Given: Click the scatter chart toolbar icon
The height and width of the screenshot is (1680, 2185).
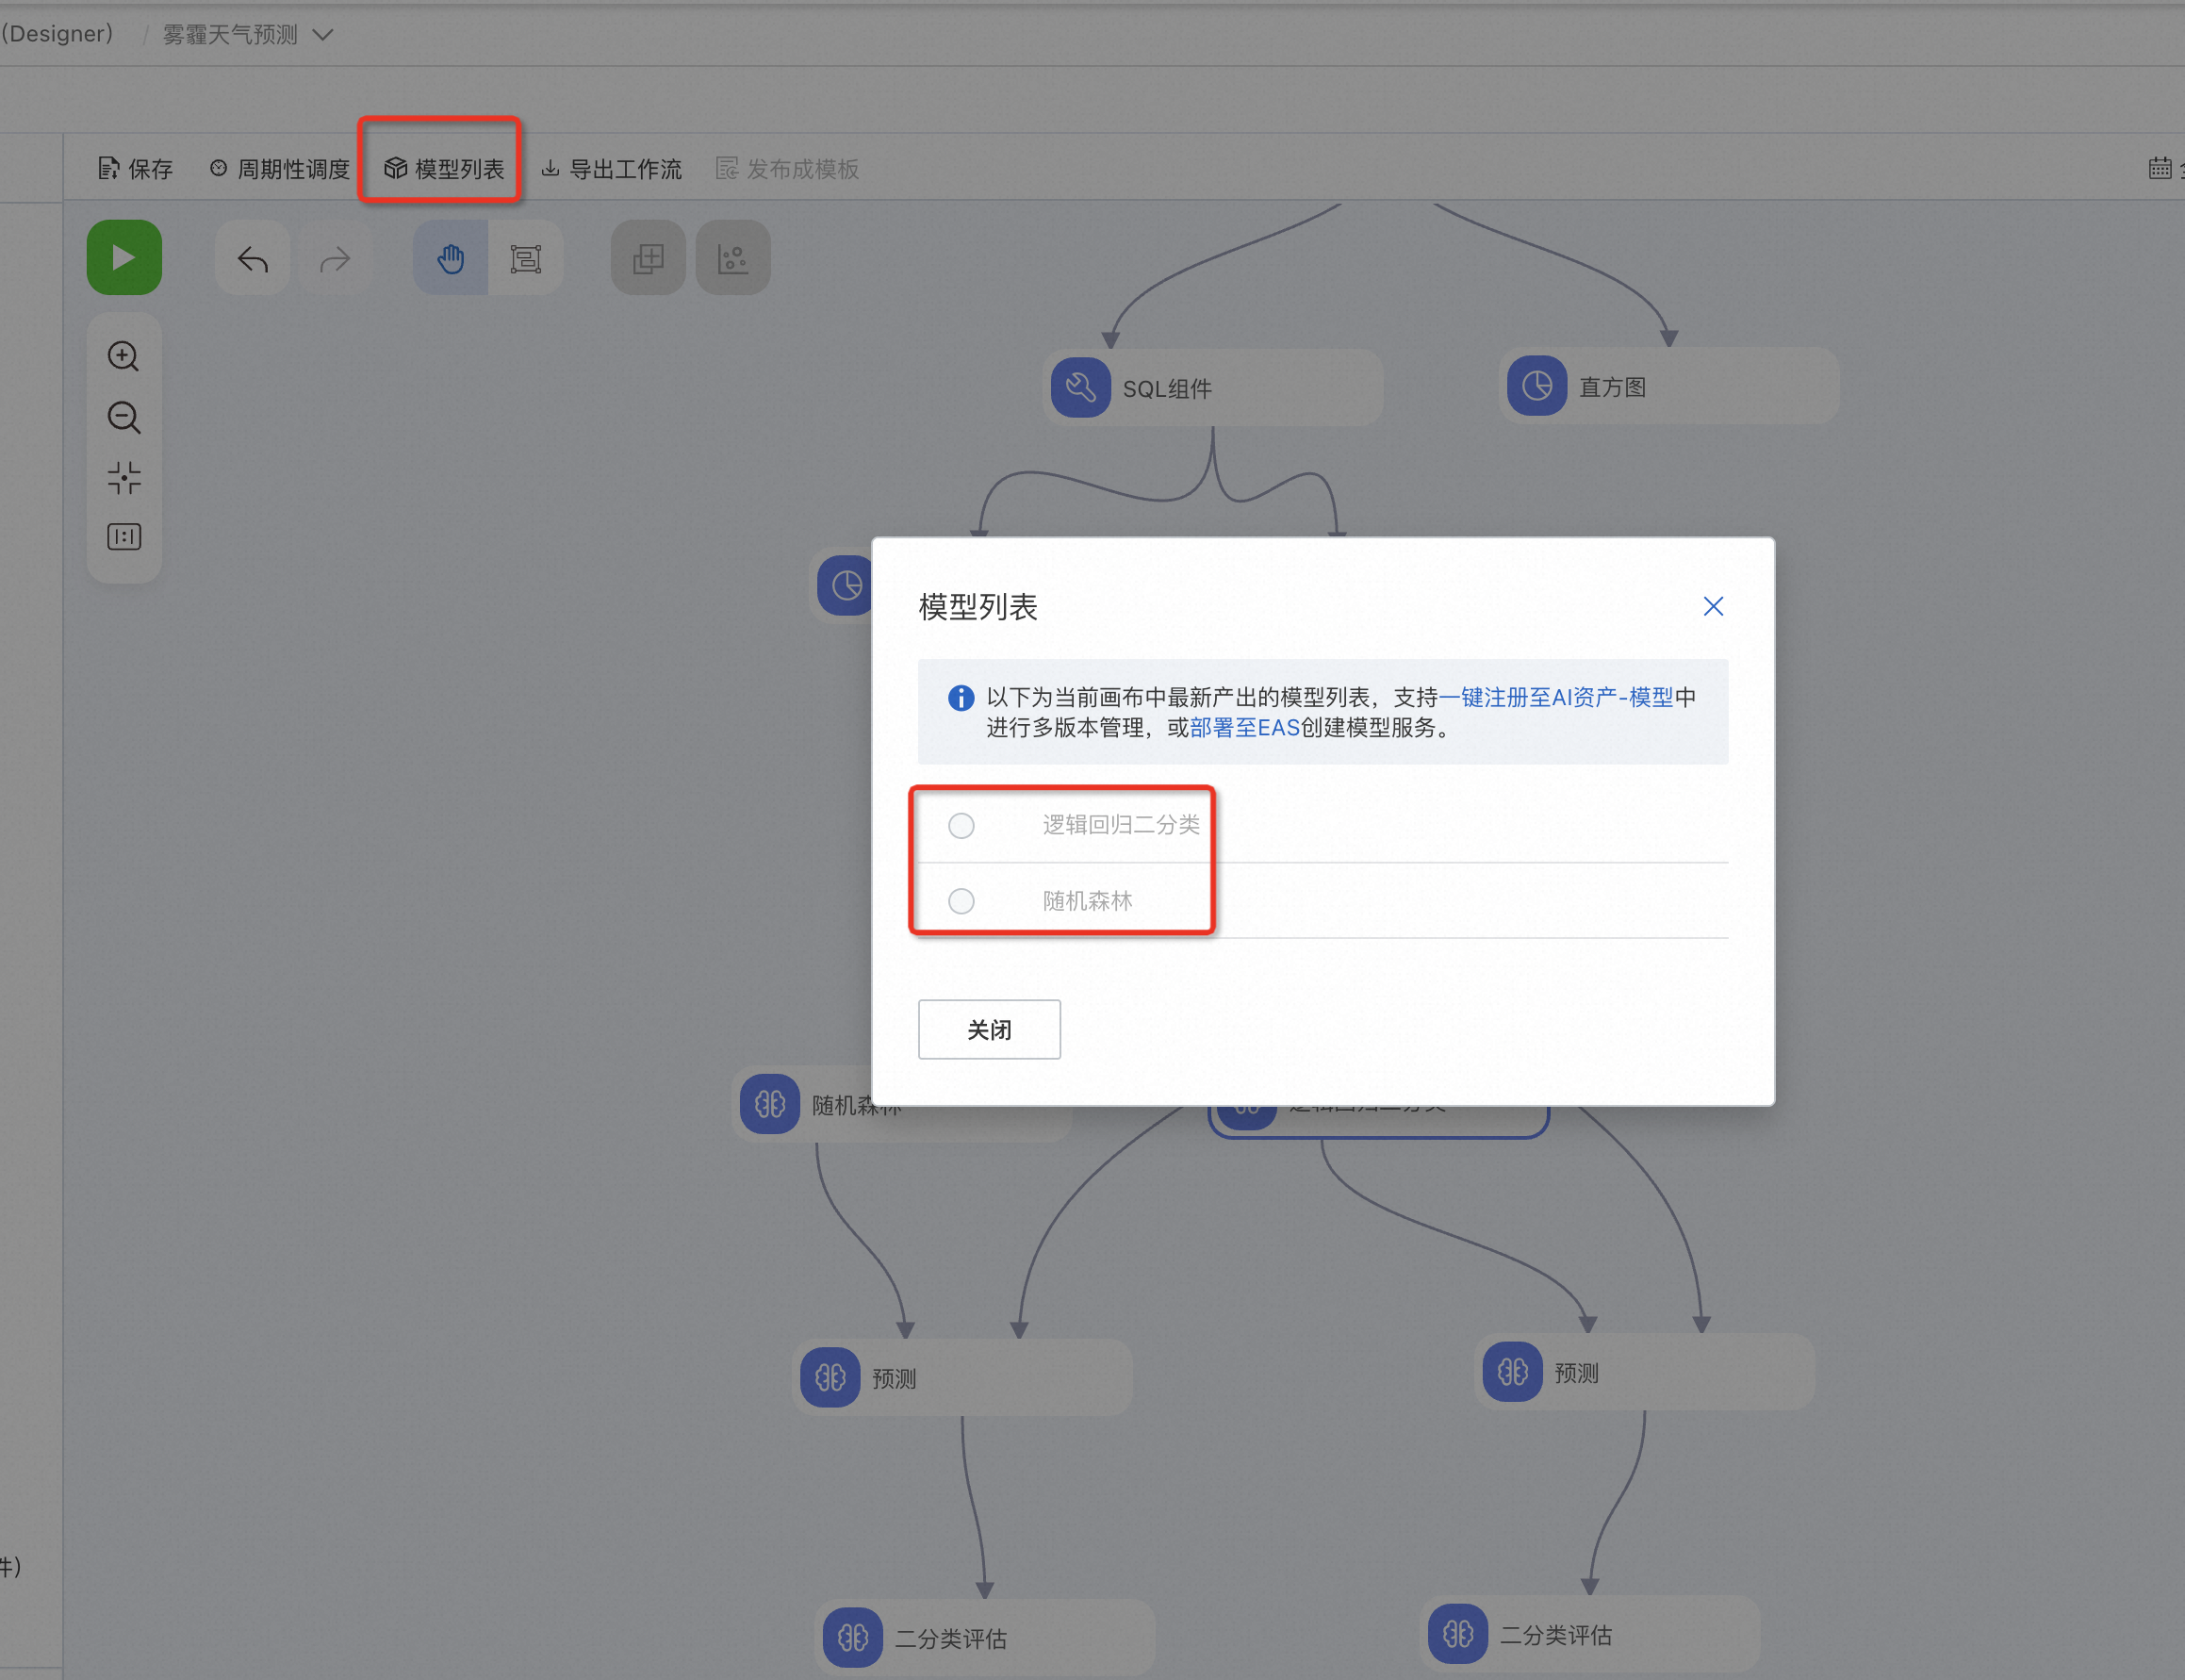Looking at the screenshot, I should 733,259.
